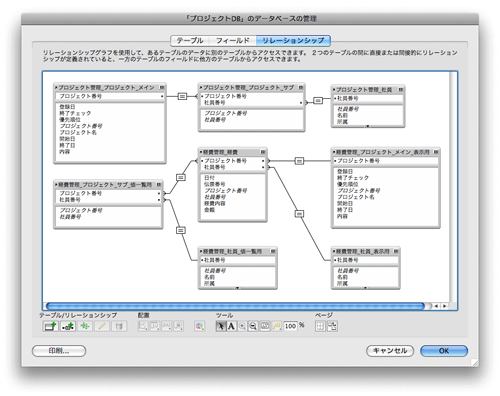Image resolution: width=500 pixels, height=396 pixels.
Task: Click the horizontal scrollbar thumb of the graph
Action: [235, 306]
